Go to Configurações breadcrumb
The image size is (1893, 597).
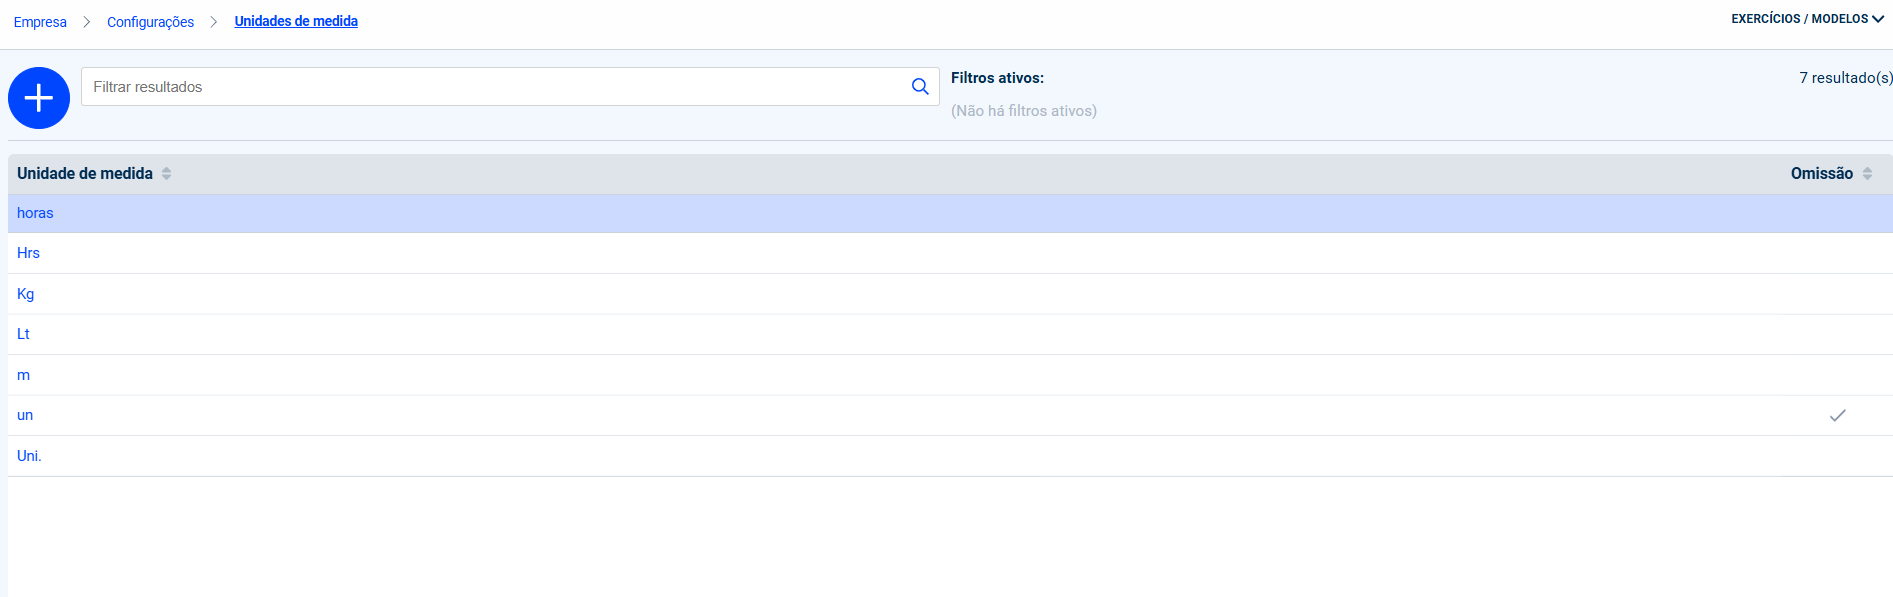[x=150, y=22]
